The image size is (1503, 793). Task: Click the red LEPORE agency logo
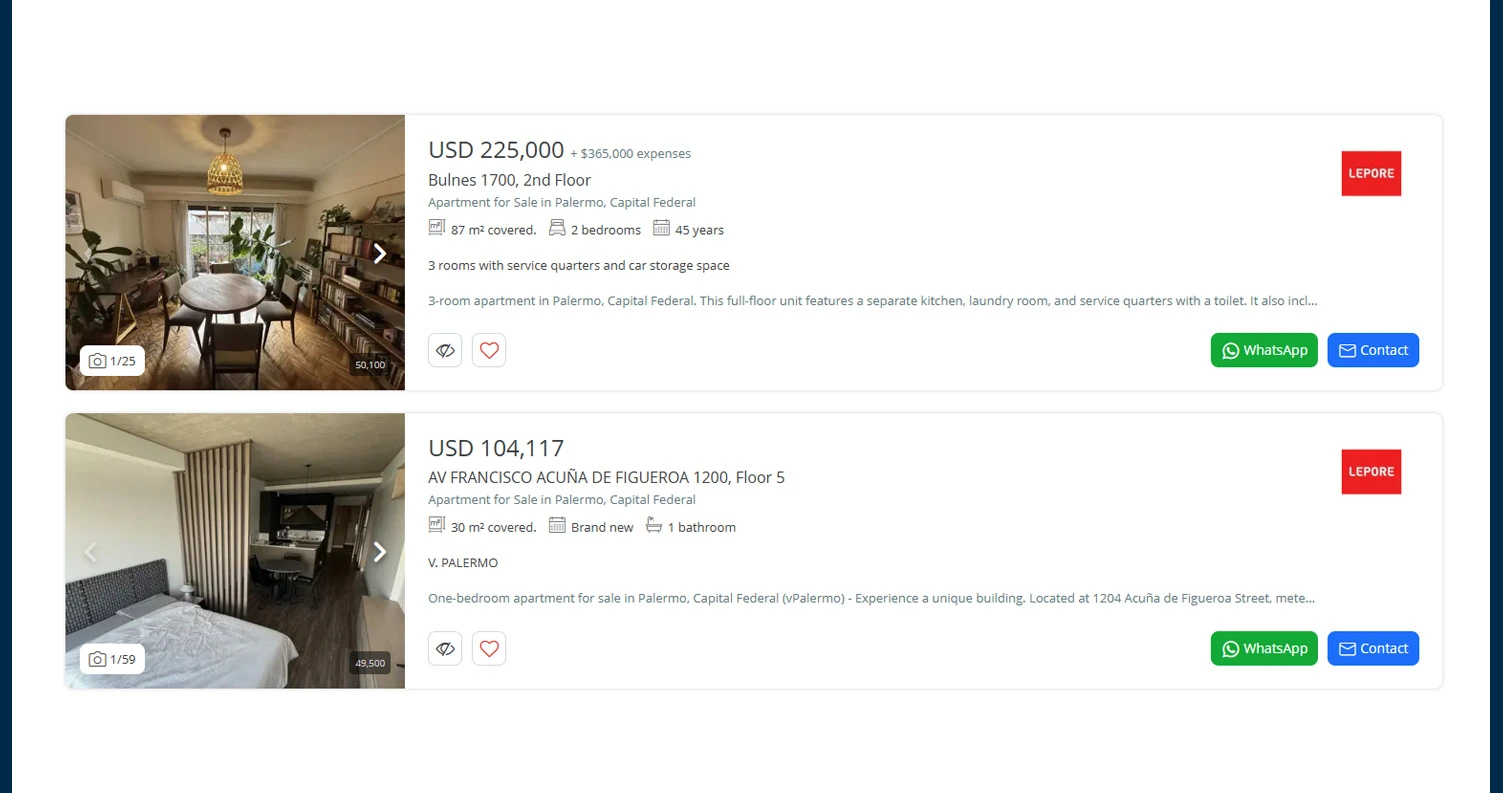pyautogui.click(x=1370, y=173)
